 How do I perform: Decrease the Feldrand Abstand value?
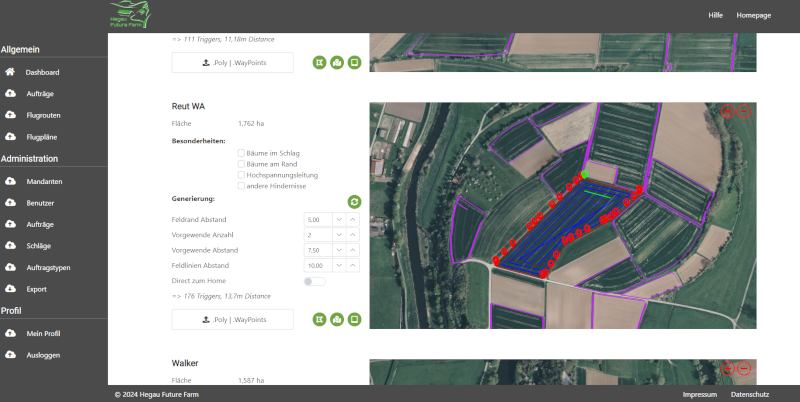[x=338, y=219]
